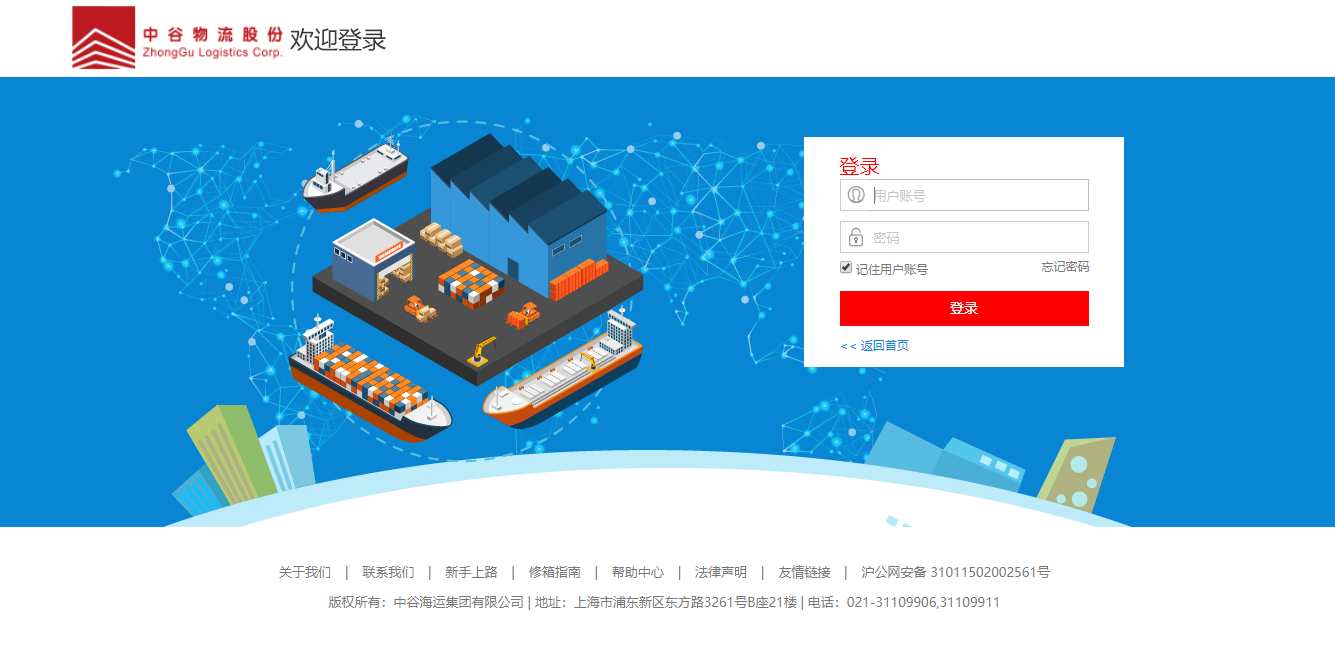Click the user avatar icon in account field

[x=856, y=195]
